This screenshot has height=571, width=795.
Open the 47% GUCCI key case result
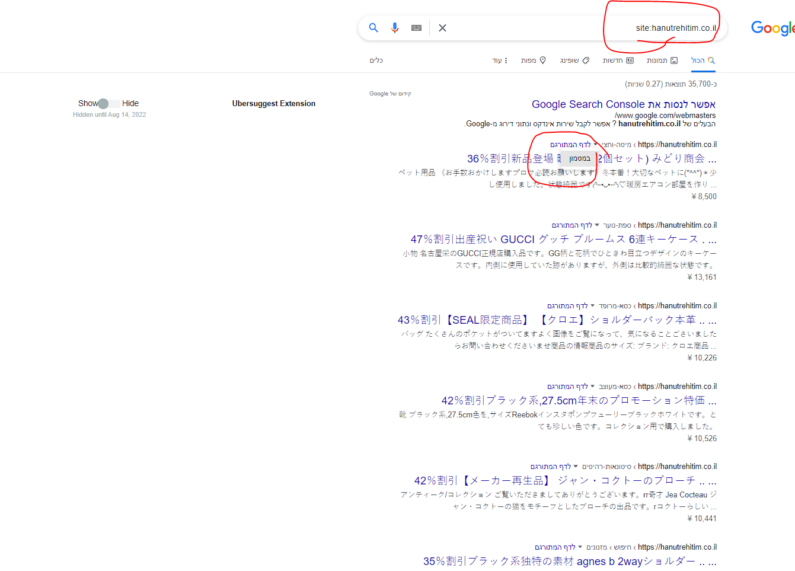pos(564,240)
